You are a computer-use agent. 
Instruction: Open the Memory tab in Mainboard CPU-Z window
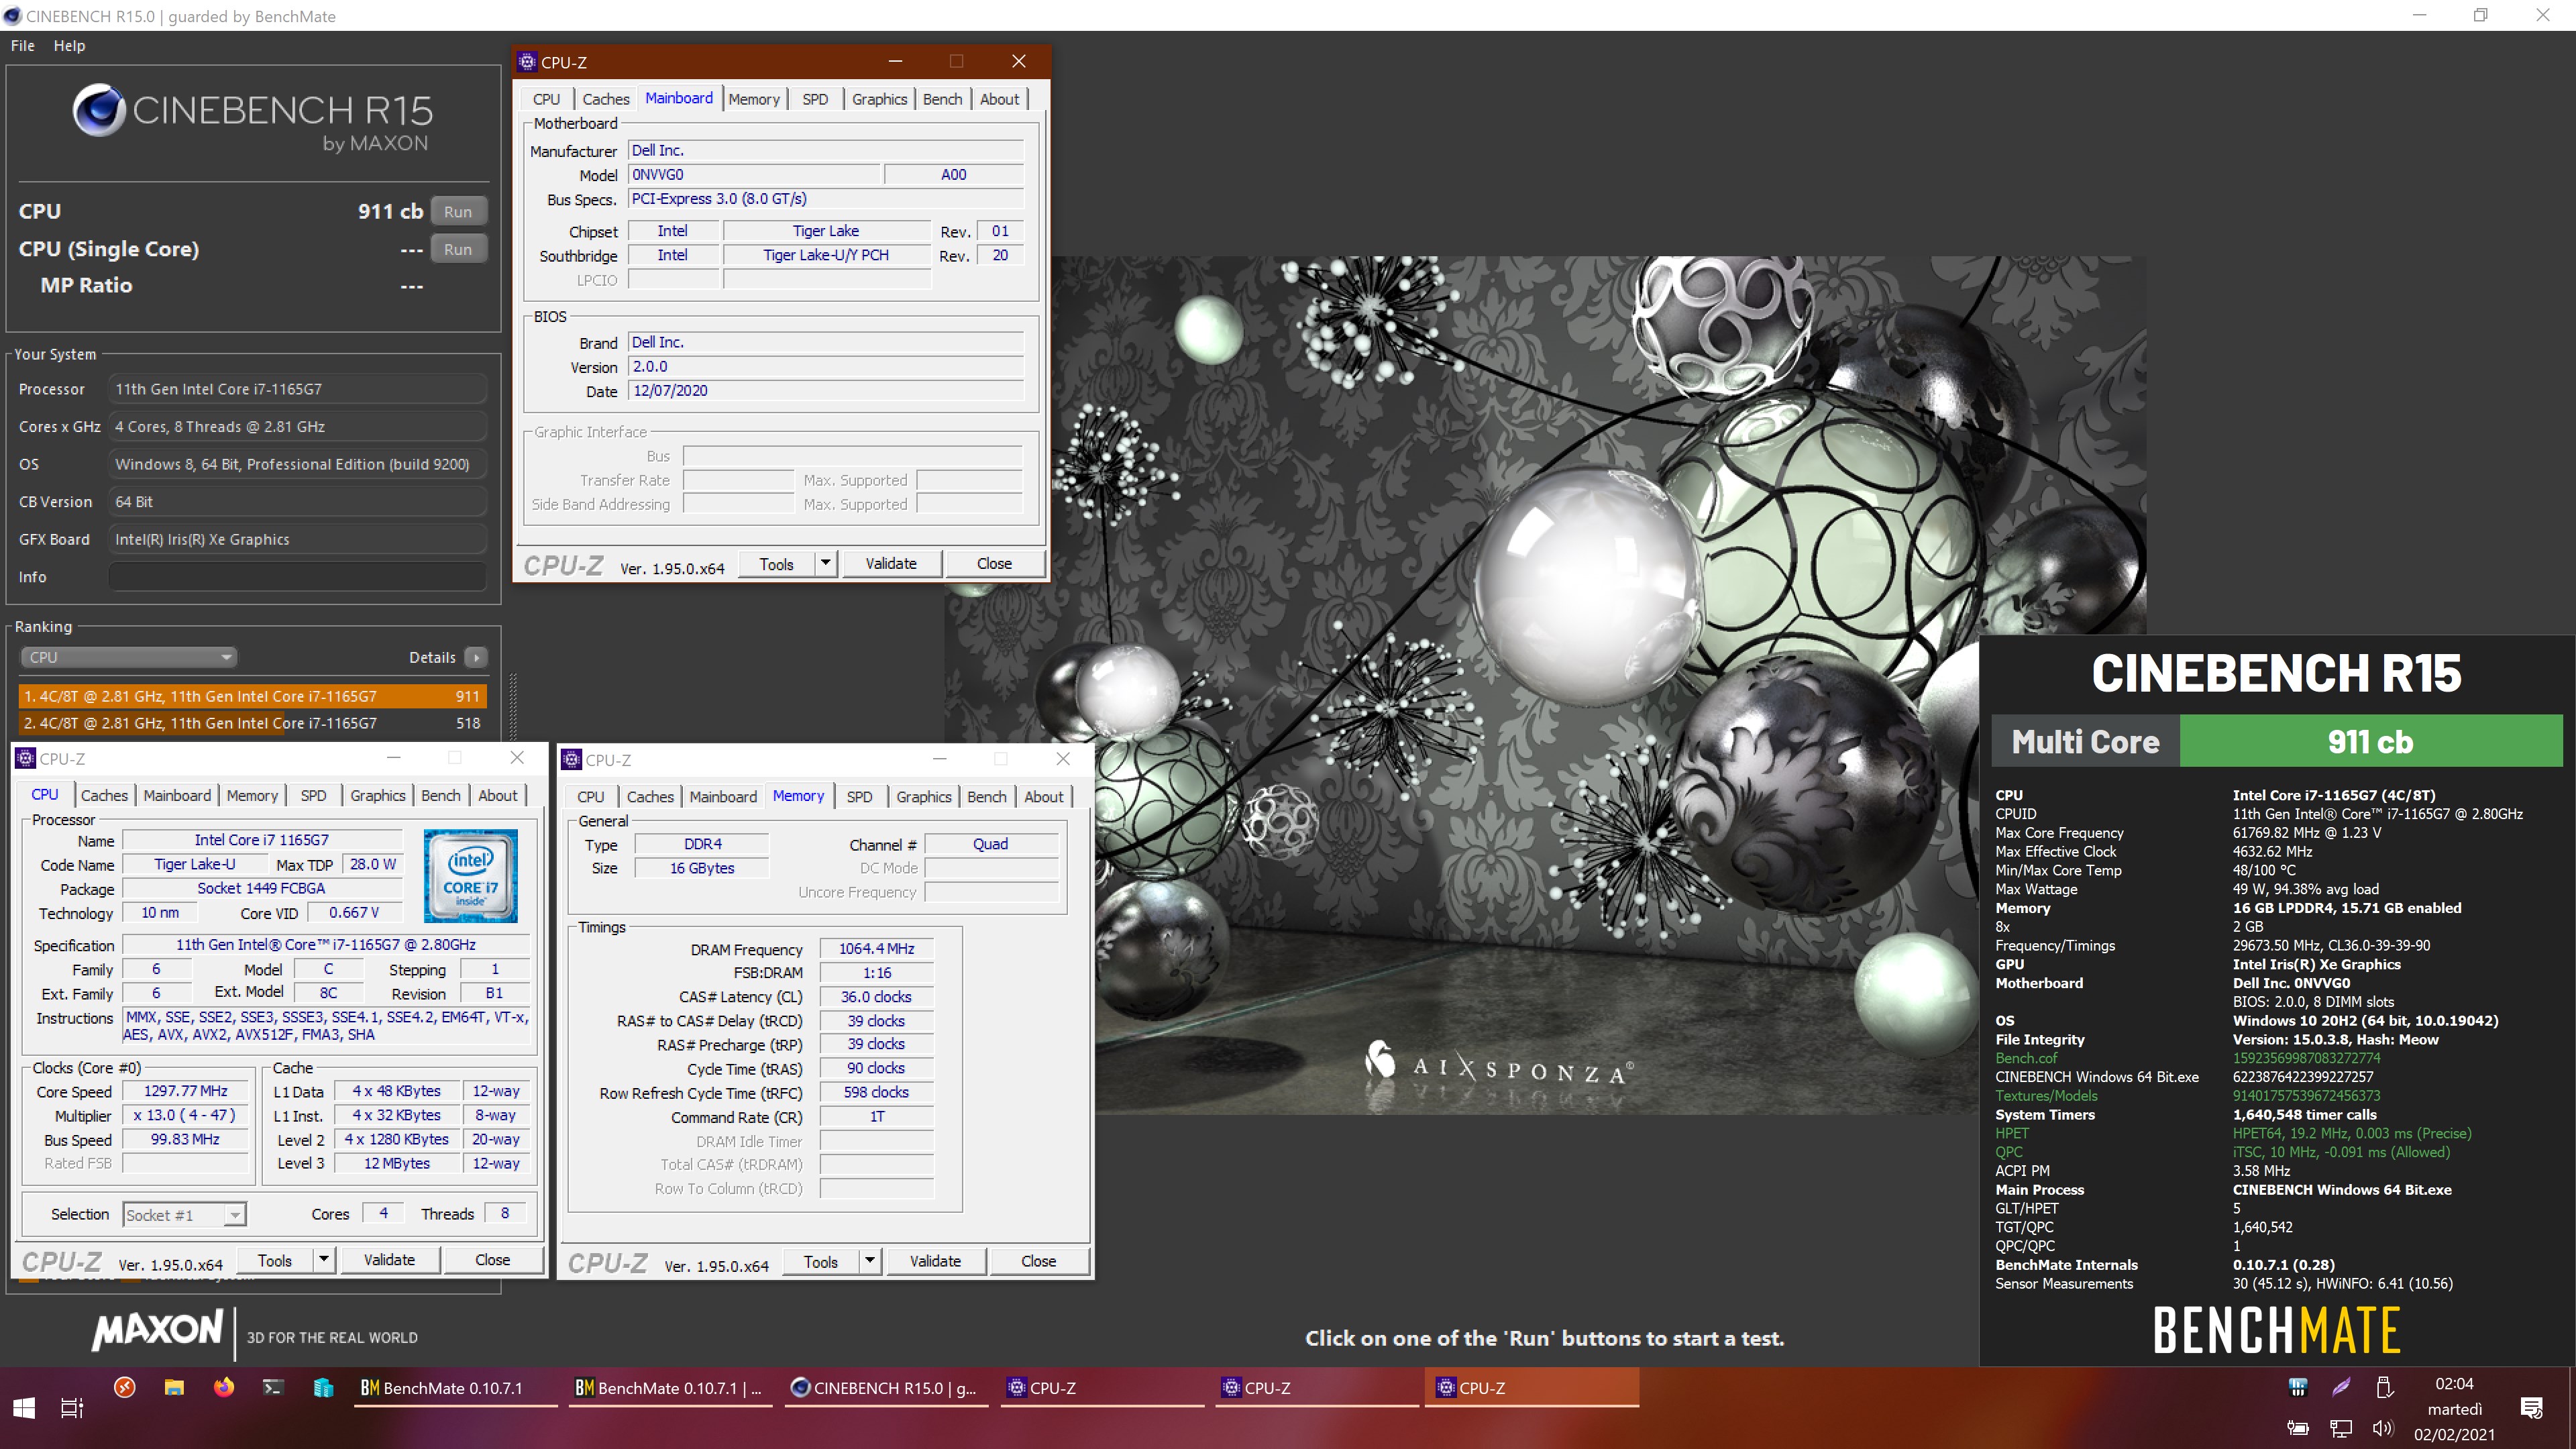754,99
